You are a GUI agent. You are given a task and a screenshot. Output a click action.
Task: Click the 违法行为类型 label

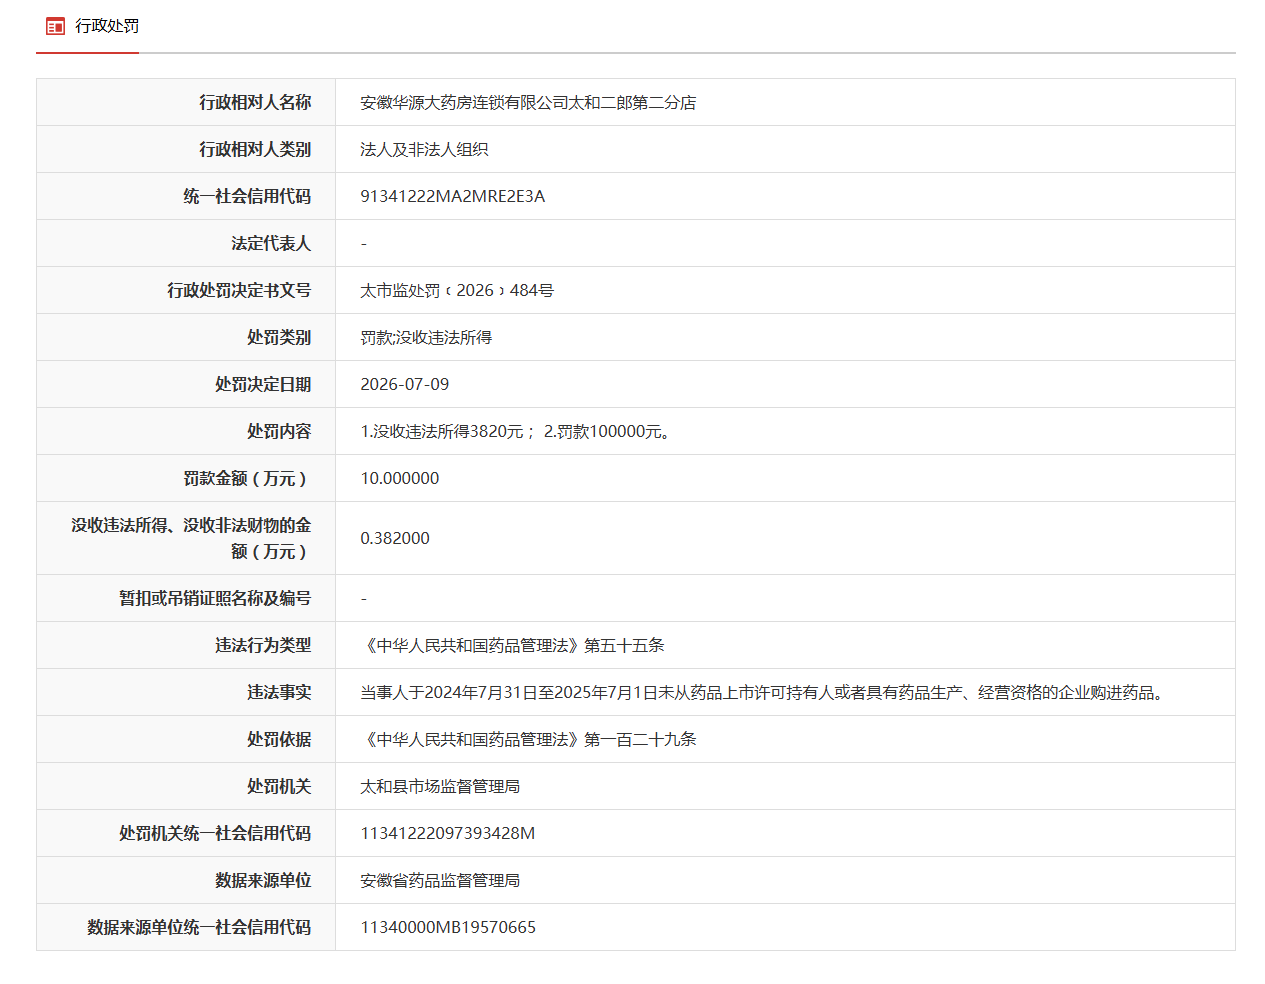263,645
